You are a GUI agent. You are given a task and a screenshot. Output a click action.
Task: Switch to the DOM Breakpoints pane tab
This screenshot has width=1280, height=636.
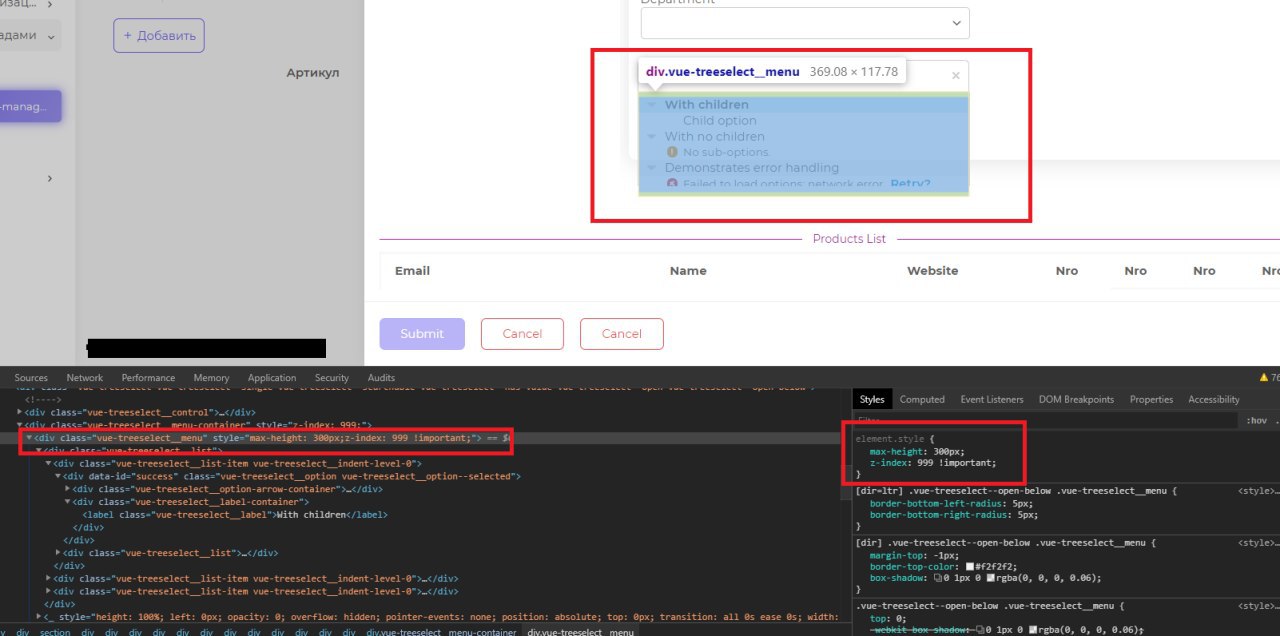click(x=1076, y=399)
